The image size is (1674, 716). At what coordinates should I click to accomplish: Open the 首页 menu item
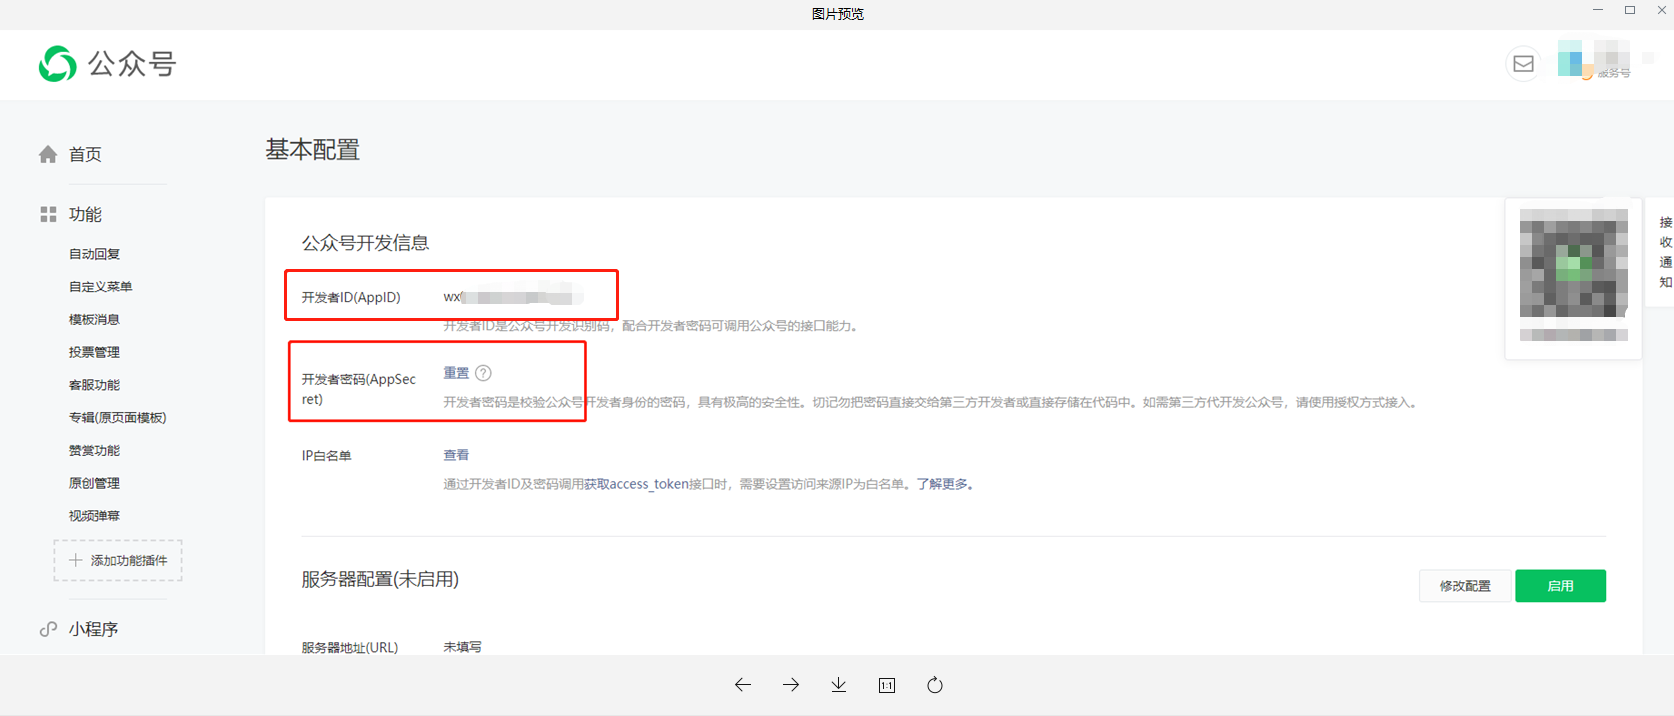[x=85, y=154]
